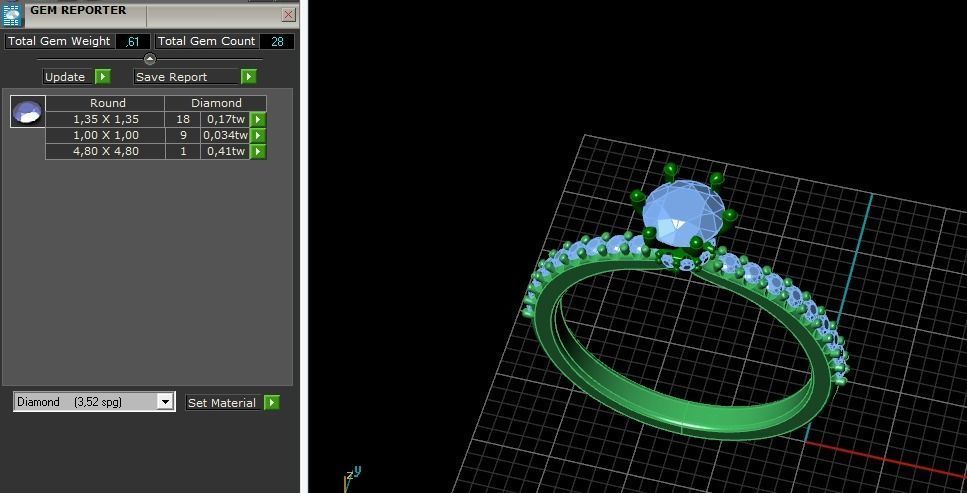Click the Set Material label
Screen dimensions: 967x493
(222, 403)
